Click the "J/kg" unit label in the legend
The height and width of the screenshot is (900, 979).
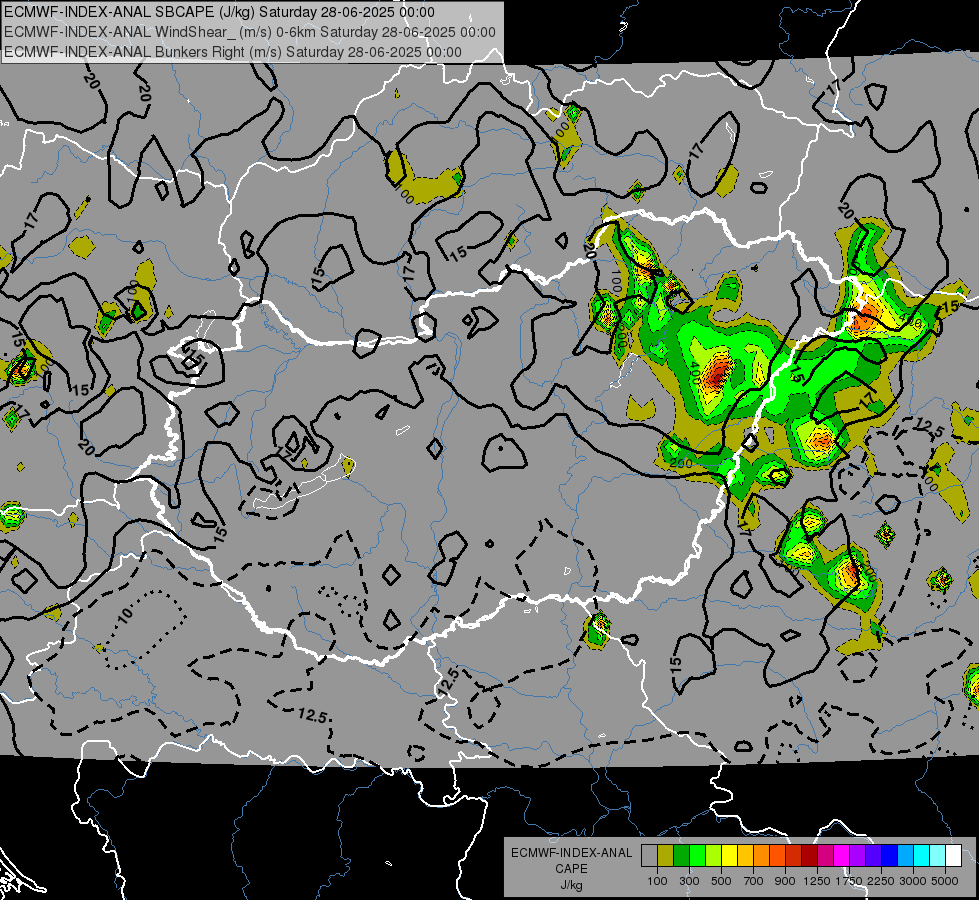pos(571,885)
